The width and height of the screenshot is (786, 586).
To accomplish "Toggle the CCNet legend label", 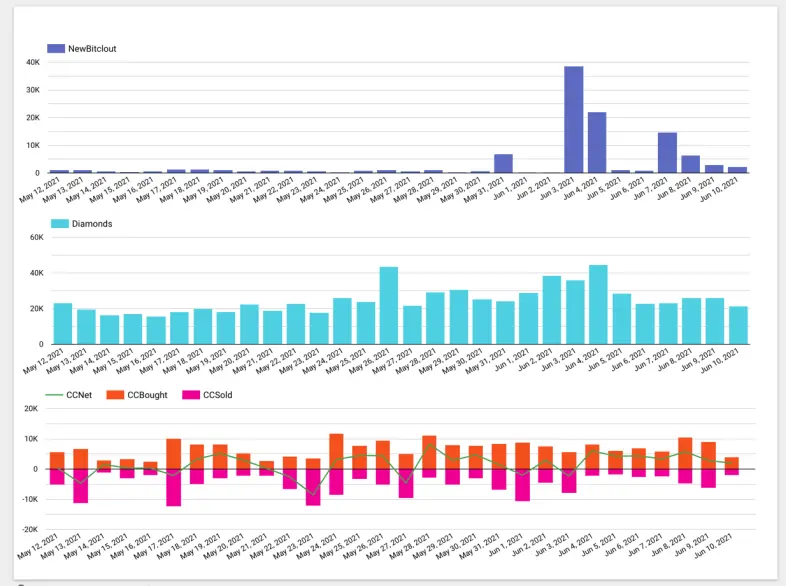I will [79, 396].
